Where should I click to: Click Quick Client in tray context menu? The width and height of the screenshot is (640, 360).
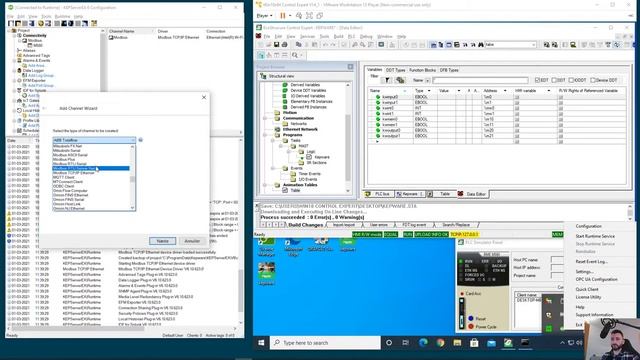pos(587,289)
